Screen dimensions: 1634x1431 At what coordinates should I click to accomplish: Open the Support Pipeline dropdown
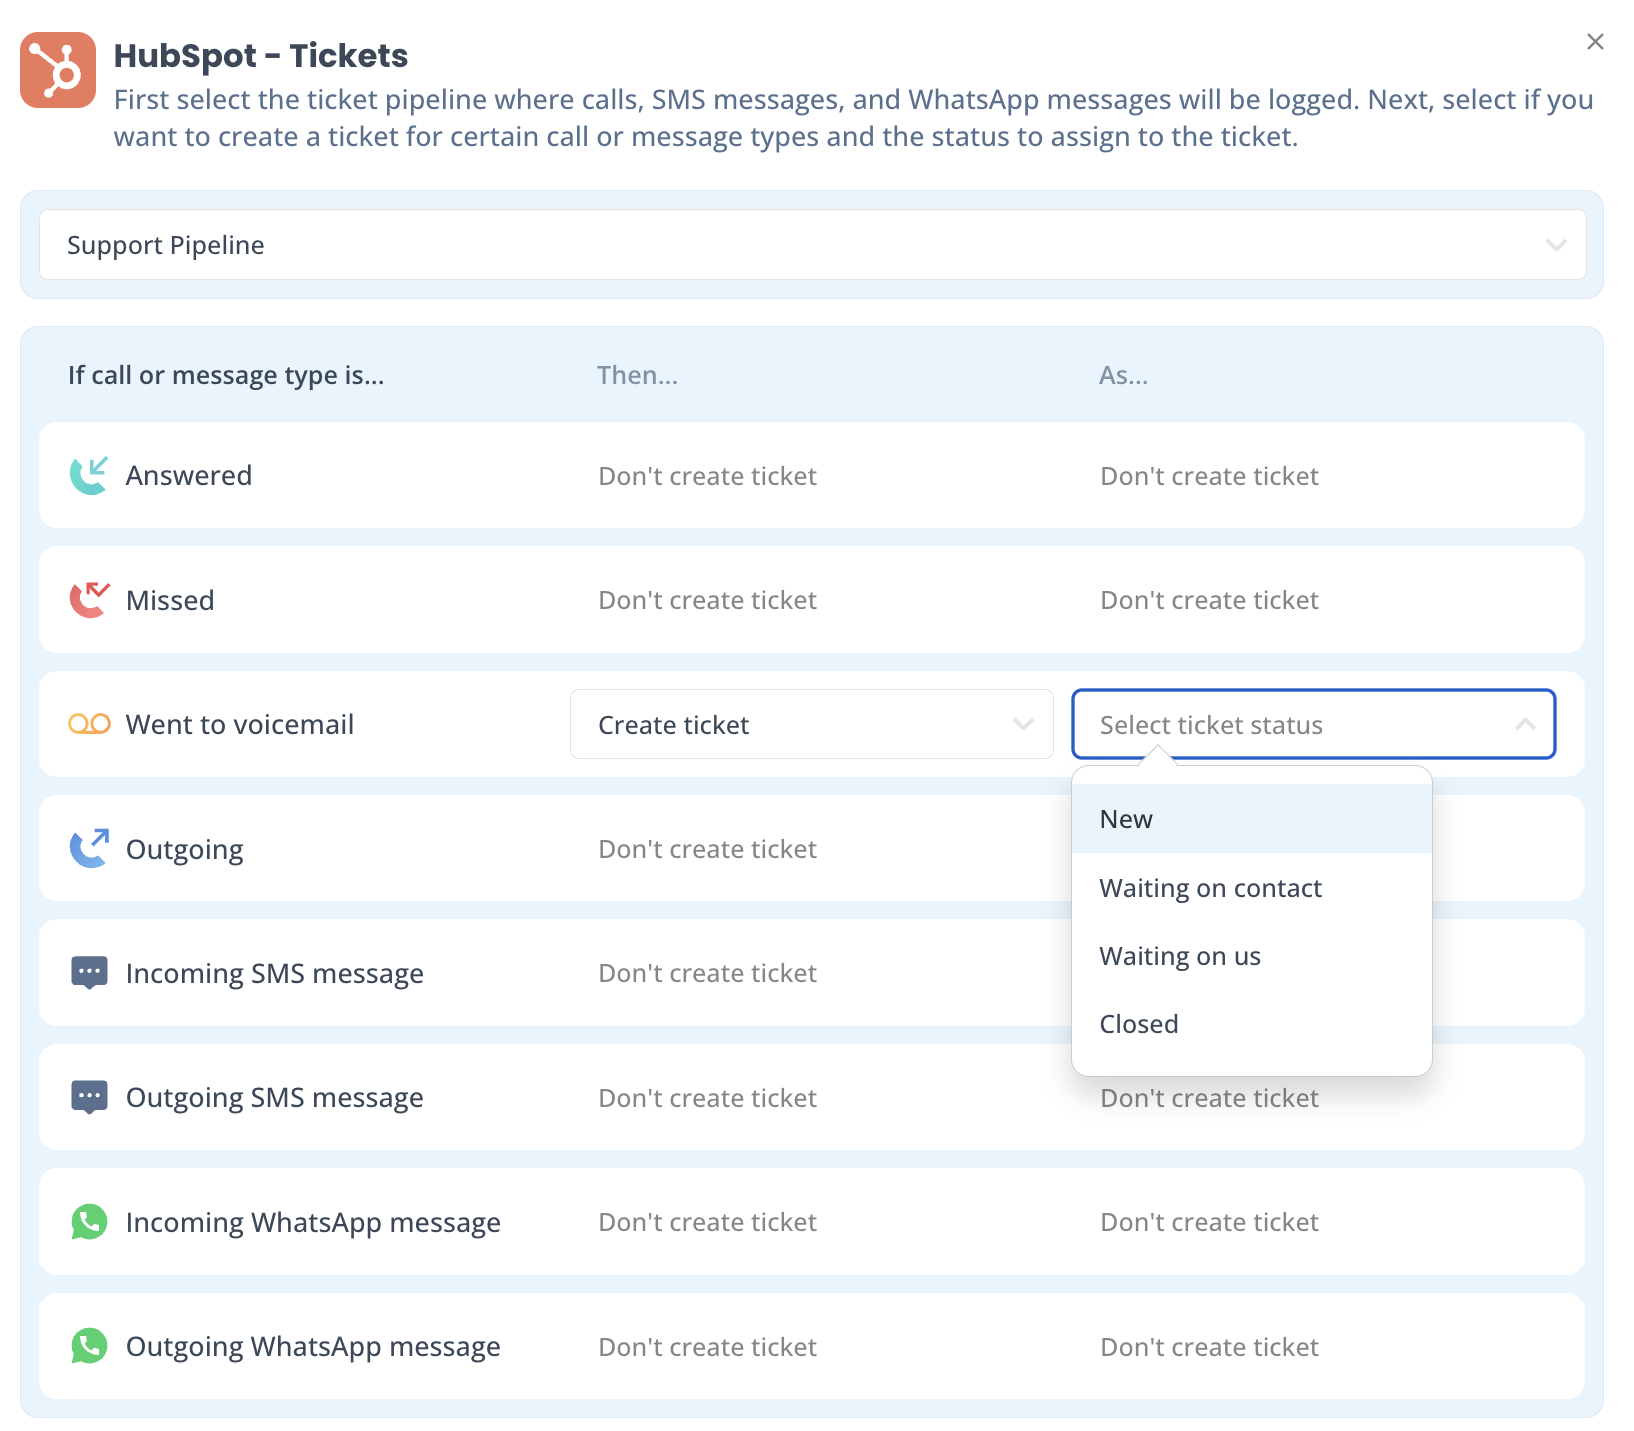coord(812,244)
